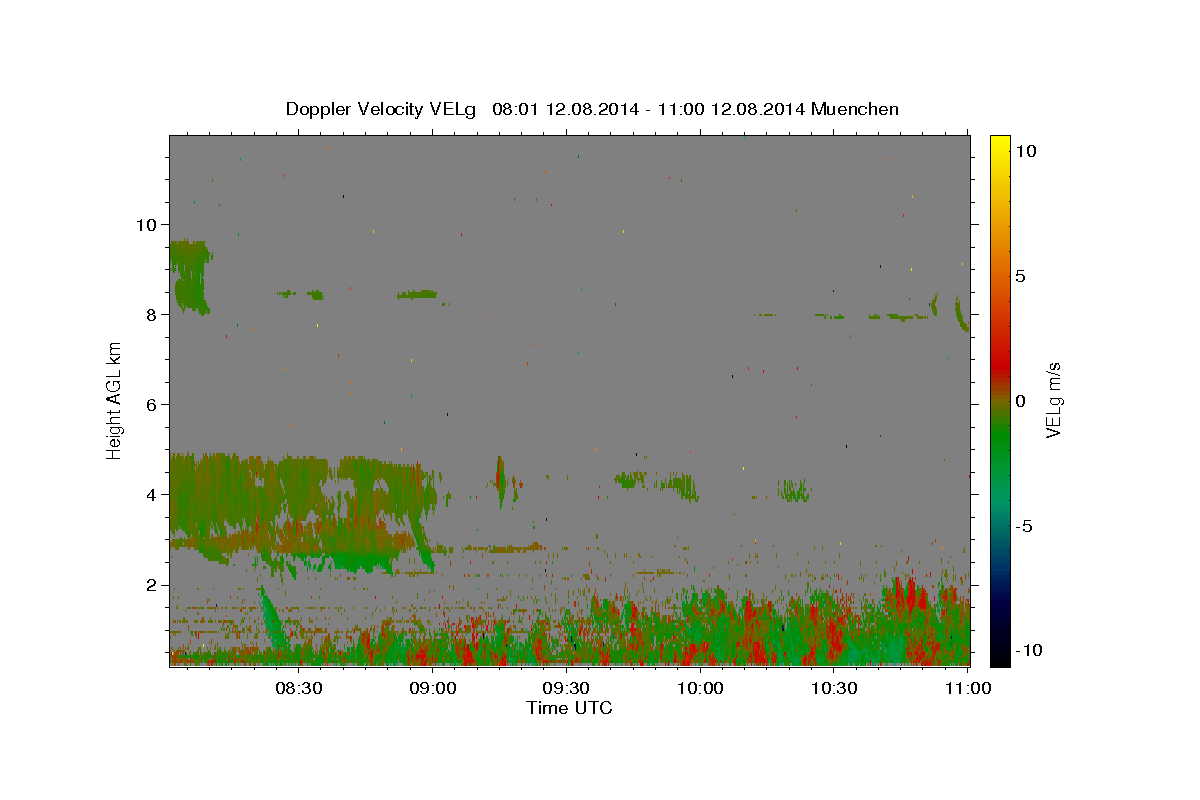Click the 09:00 time tick label
Image resolution: width=1200 pixels, height=800 pixels.
pos(432,688)
